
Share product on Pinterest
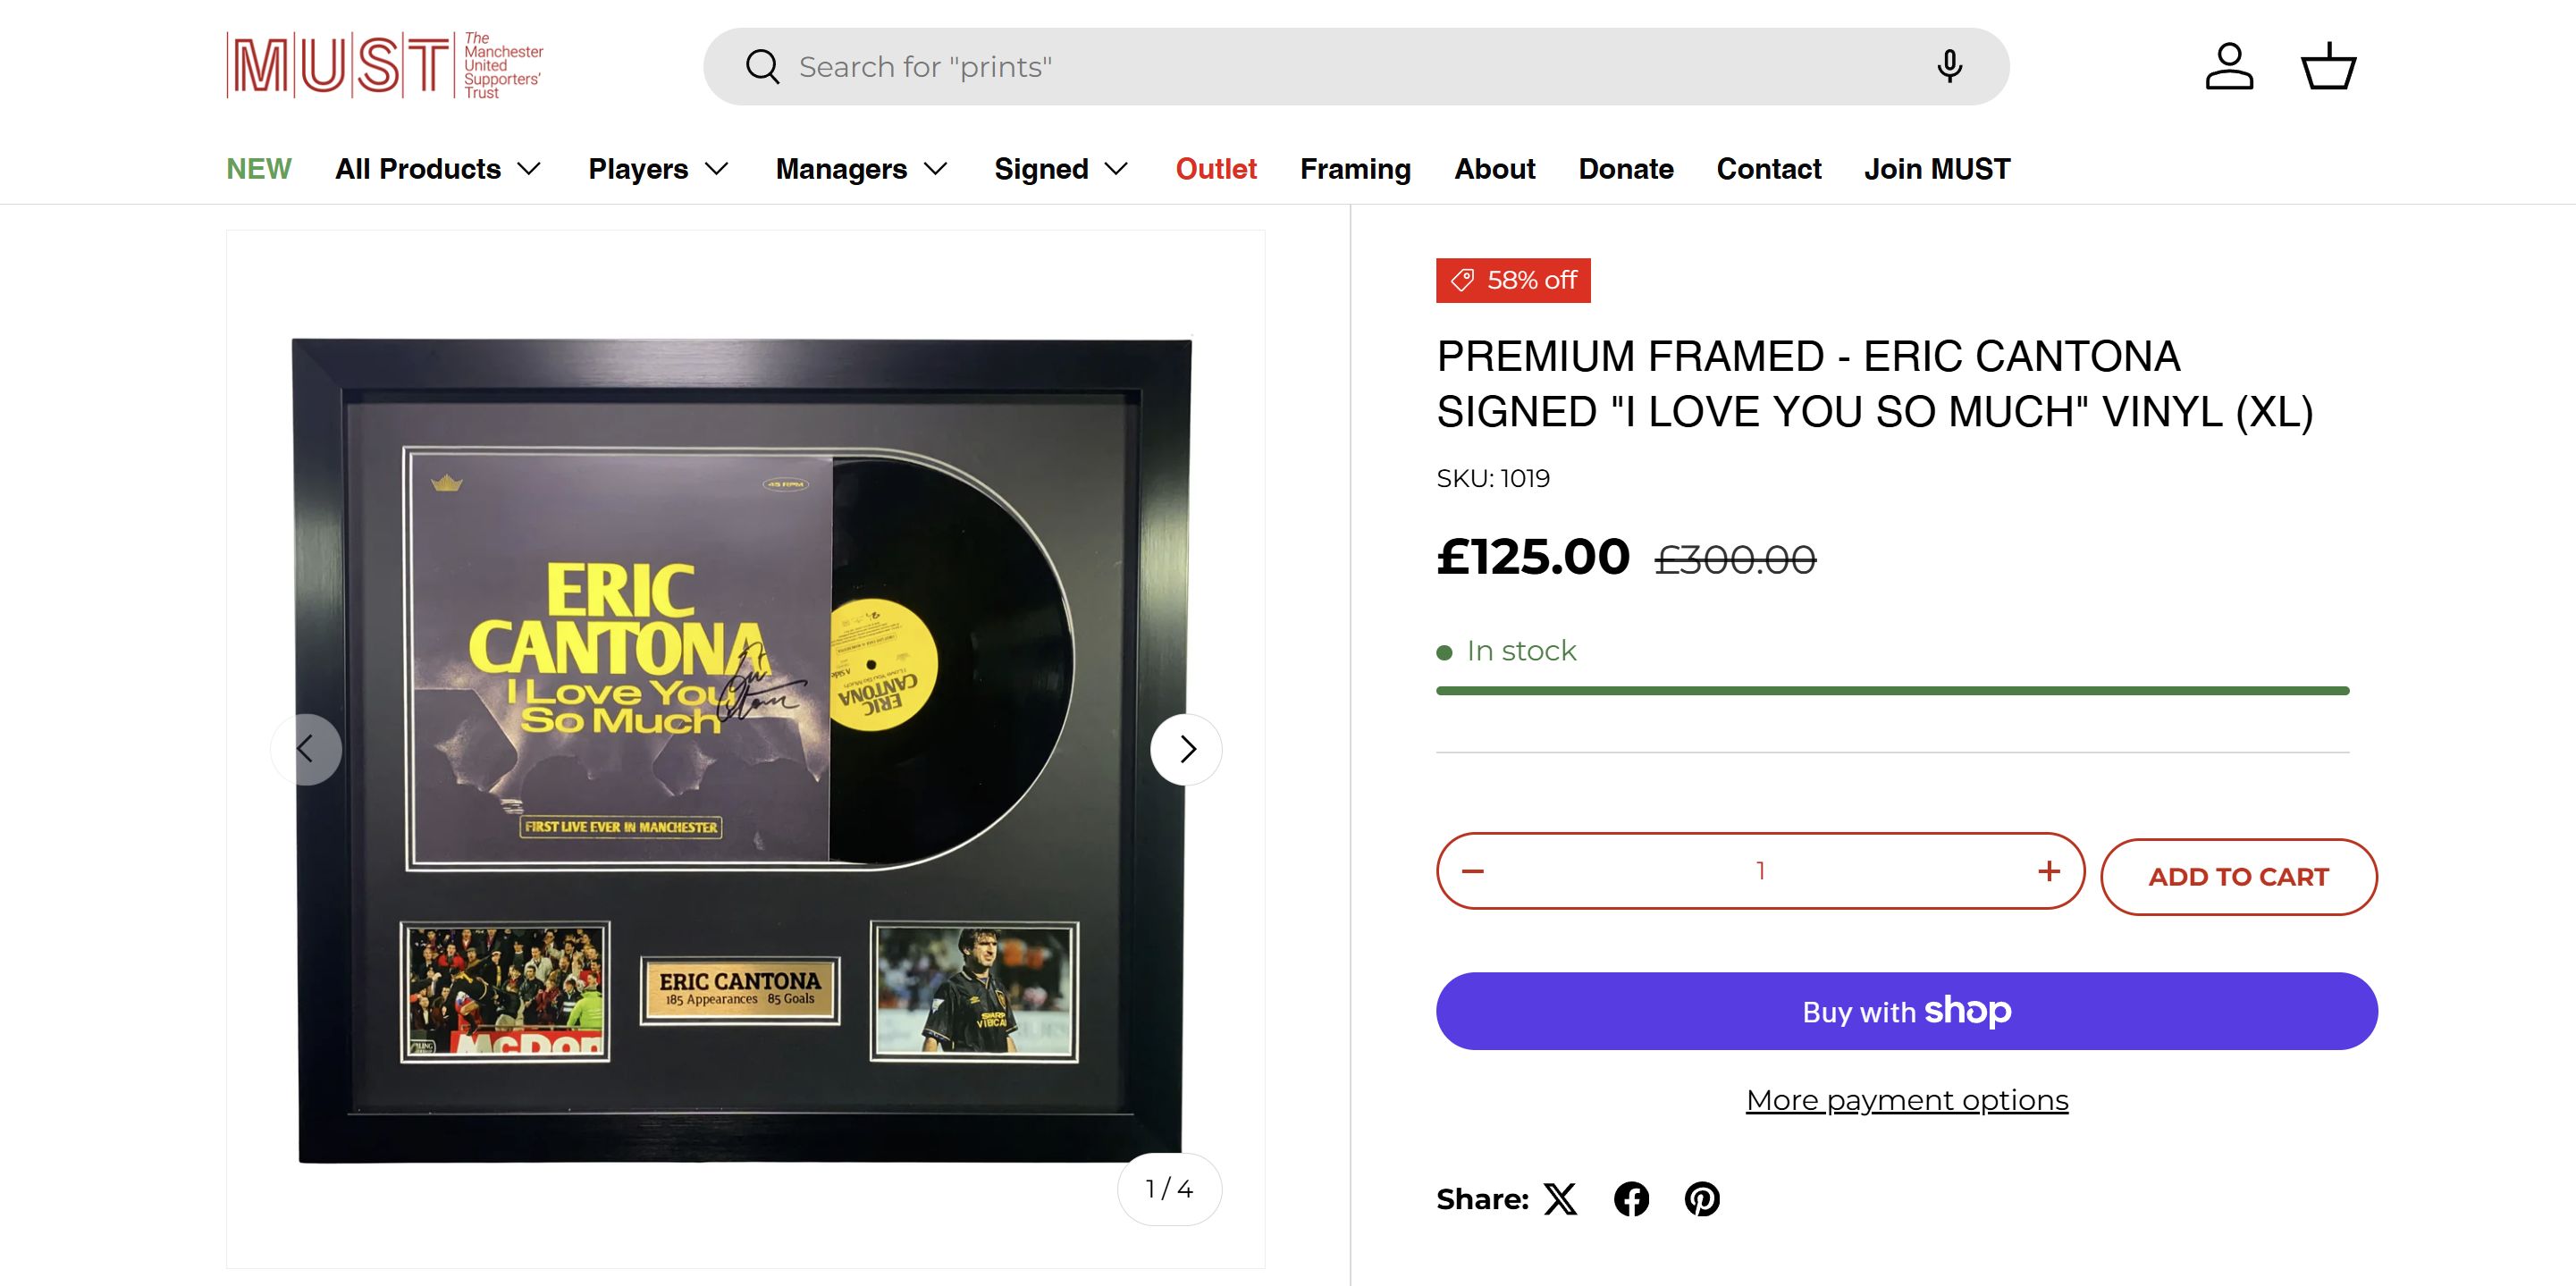pyautogui.click(x=1702, y=1198)
